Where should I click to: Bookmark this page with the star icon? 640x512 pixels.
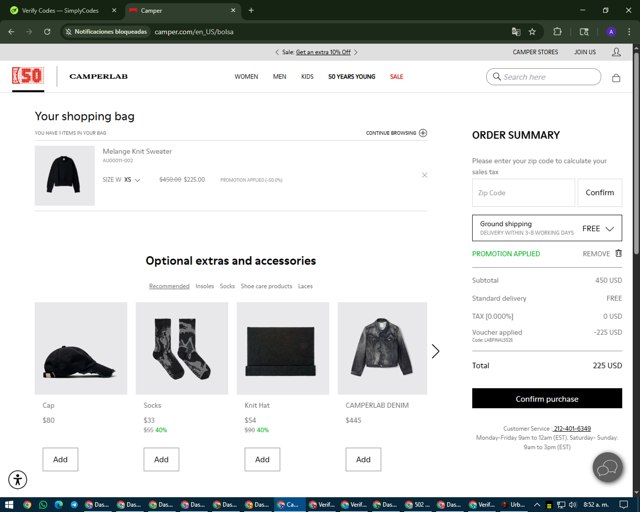(x=532, y=31)
